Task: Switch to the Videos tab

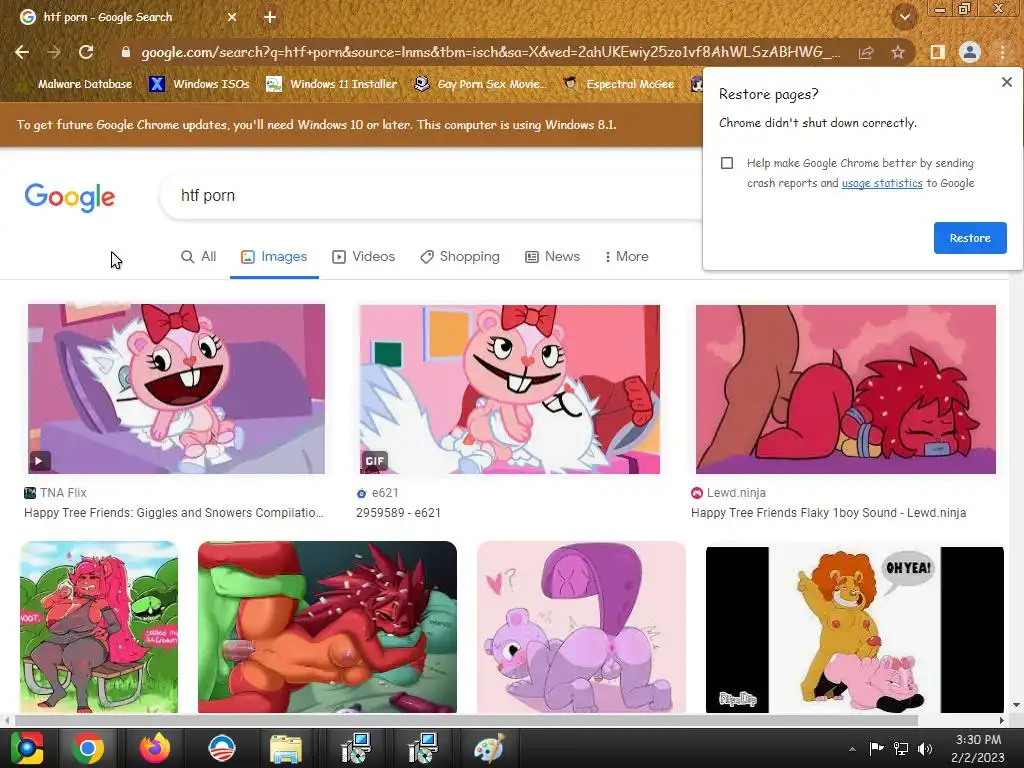Action: (x=364, y=257)
